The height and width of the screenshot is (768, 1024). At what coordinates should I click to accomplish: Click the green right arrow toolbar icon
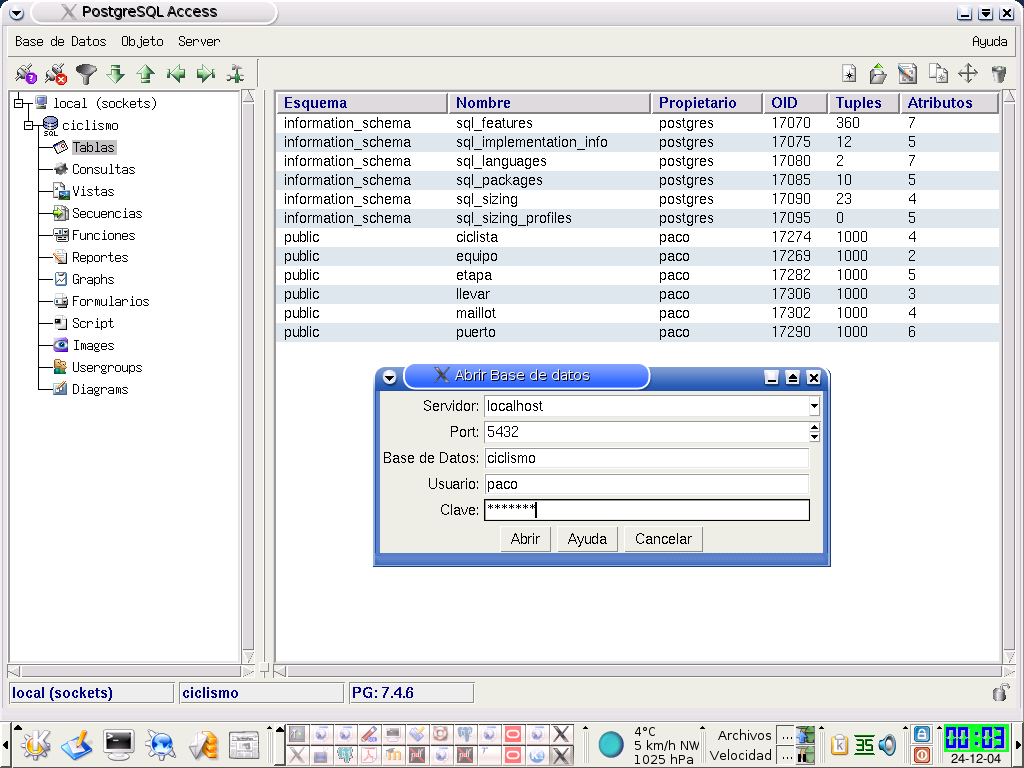206,73
